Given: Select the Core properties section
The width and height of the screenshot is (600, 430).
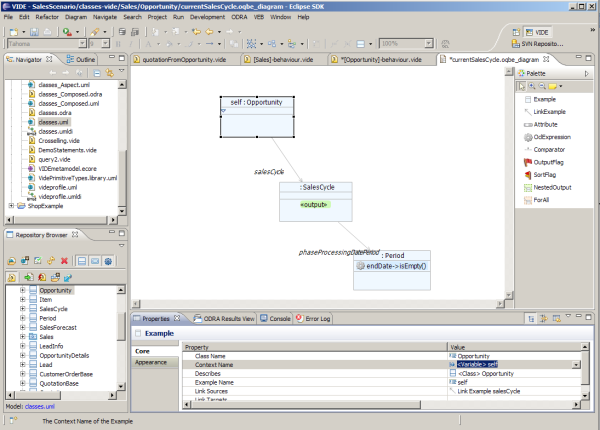Looking at the screenshot, I should 155,351.
